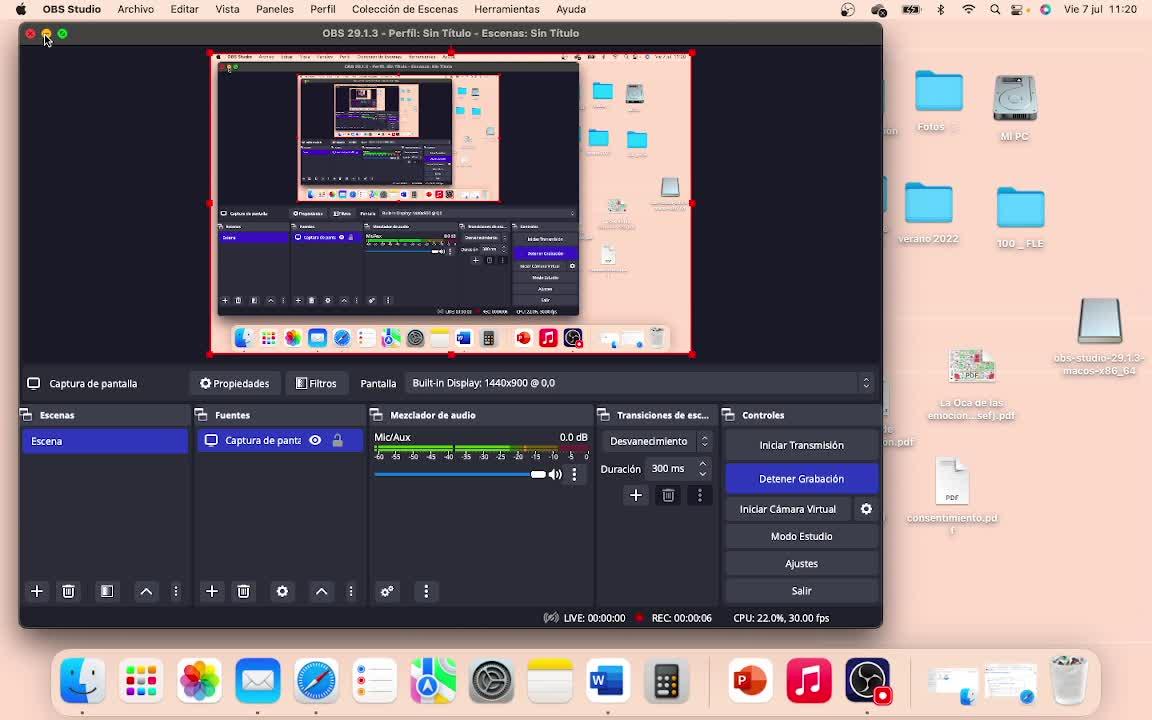Open the Colección de Escenas menu
The height and width of the screenshot is (720, 1152).
[x=404, y=9]
